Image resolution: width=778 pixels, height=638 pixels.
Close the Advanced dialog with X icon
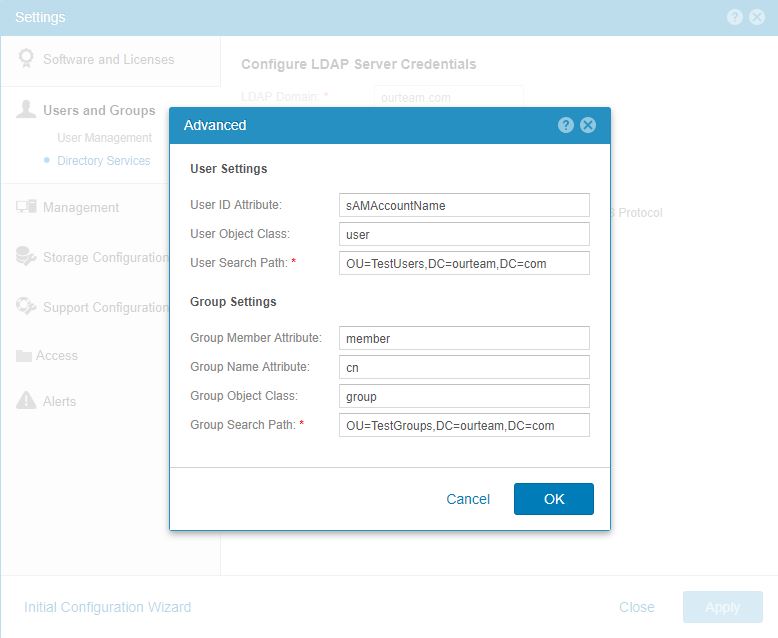[x=588, y=125]
